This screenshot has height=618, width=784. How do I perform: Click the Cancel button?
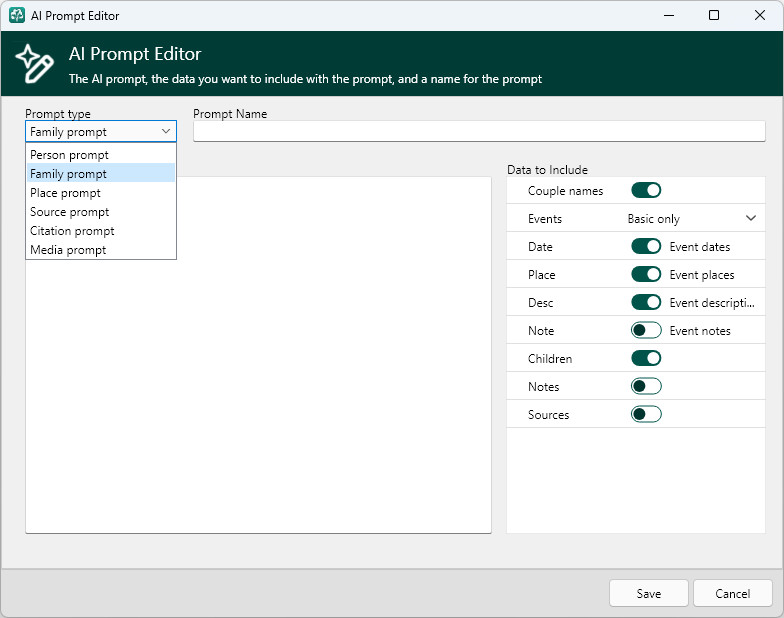click(x=732, y=594)
